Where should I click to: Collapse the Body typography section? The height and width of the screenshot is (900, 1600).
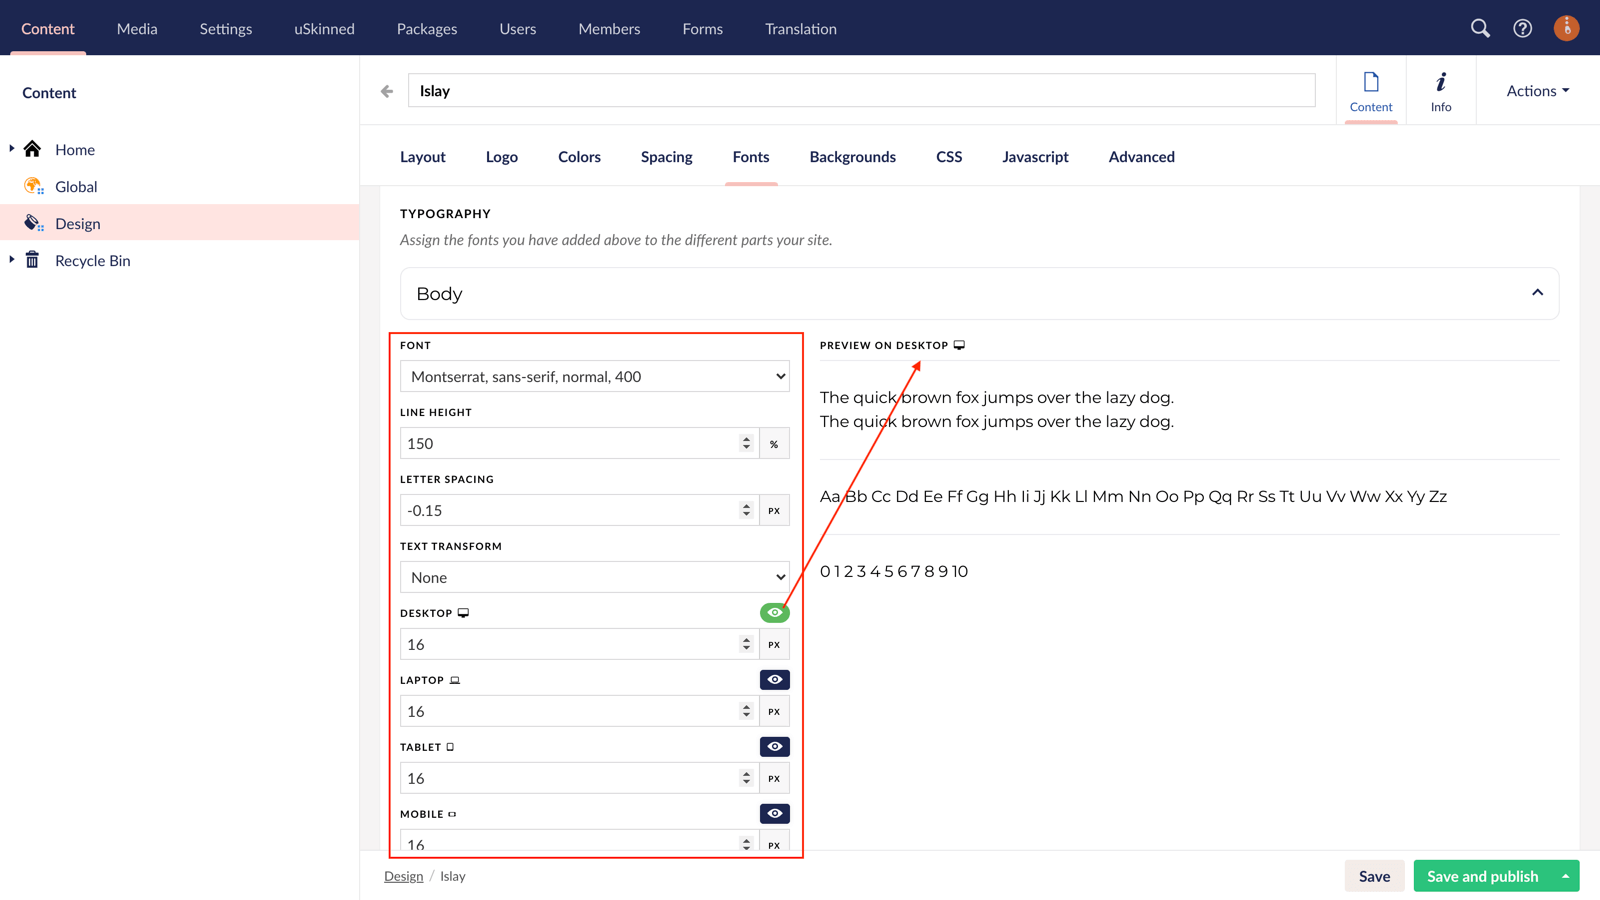point(1537,293)
